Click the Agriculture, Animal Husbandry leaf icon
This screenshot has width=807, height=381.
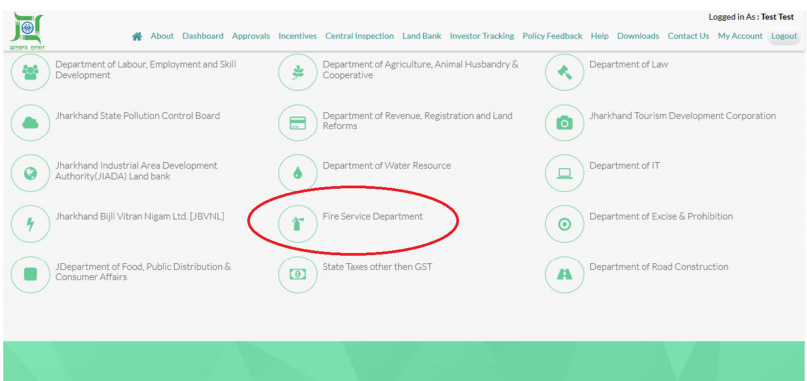[297, 72]
